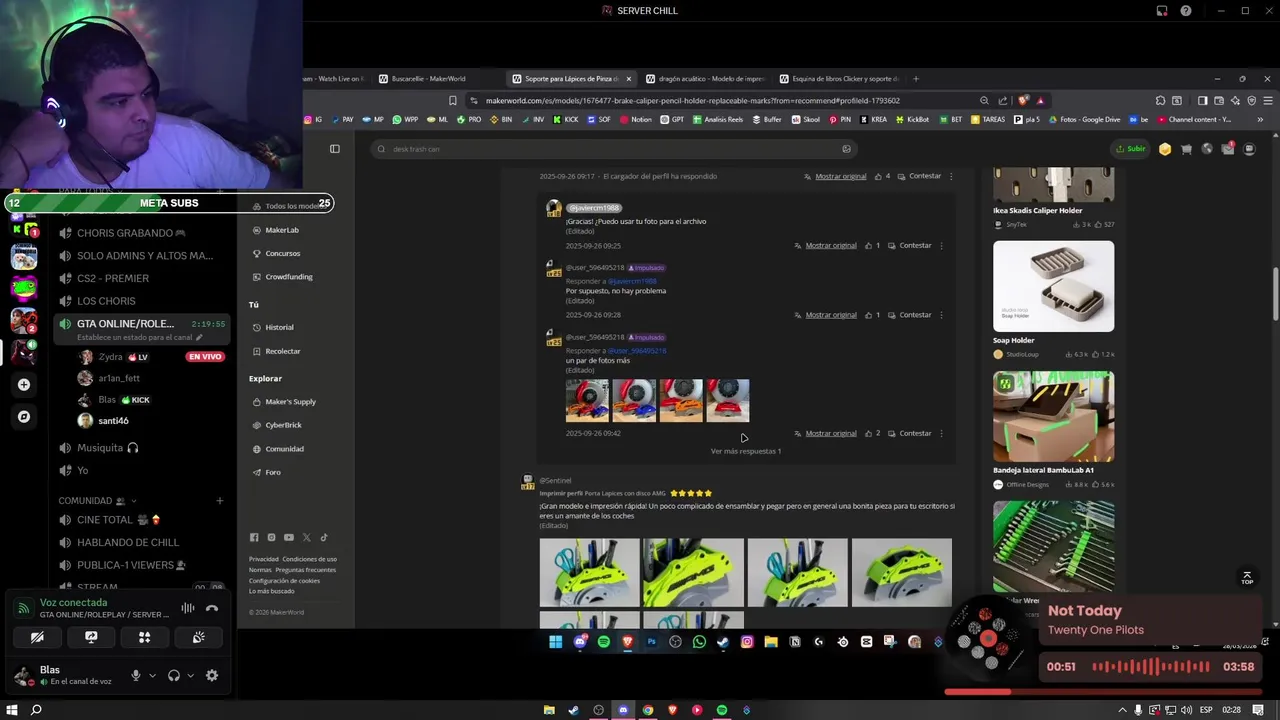Toggle the MakerWorld sidebar panel
The image size is (1280, 720).
(x=335, y=149)
